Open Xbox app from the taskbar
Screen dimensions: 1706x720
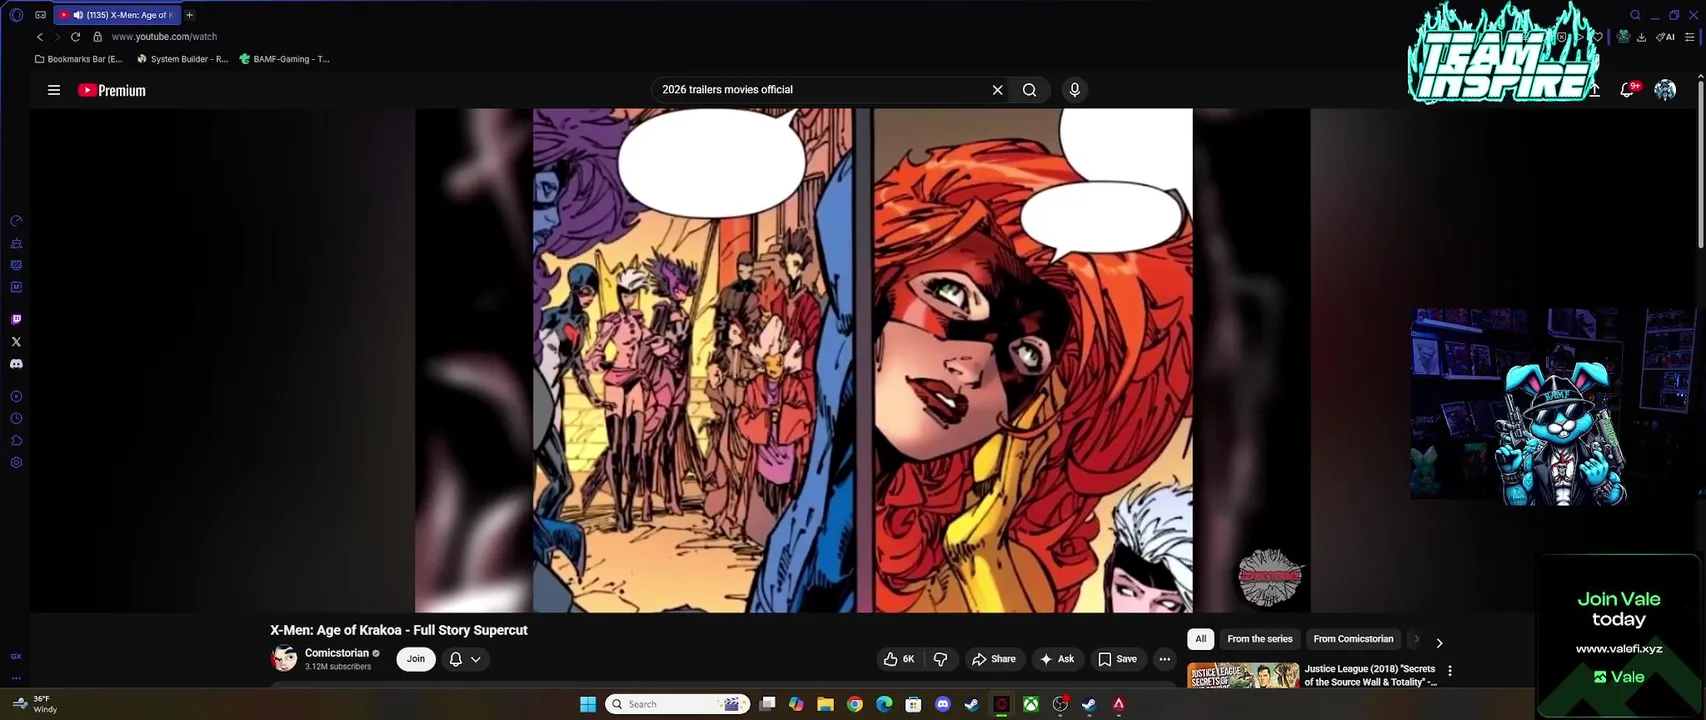coord(1030,704)
